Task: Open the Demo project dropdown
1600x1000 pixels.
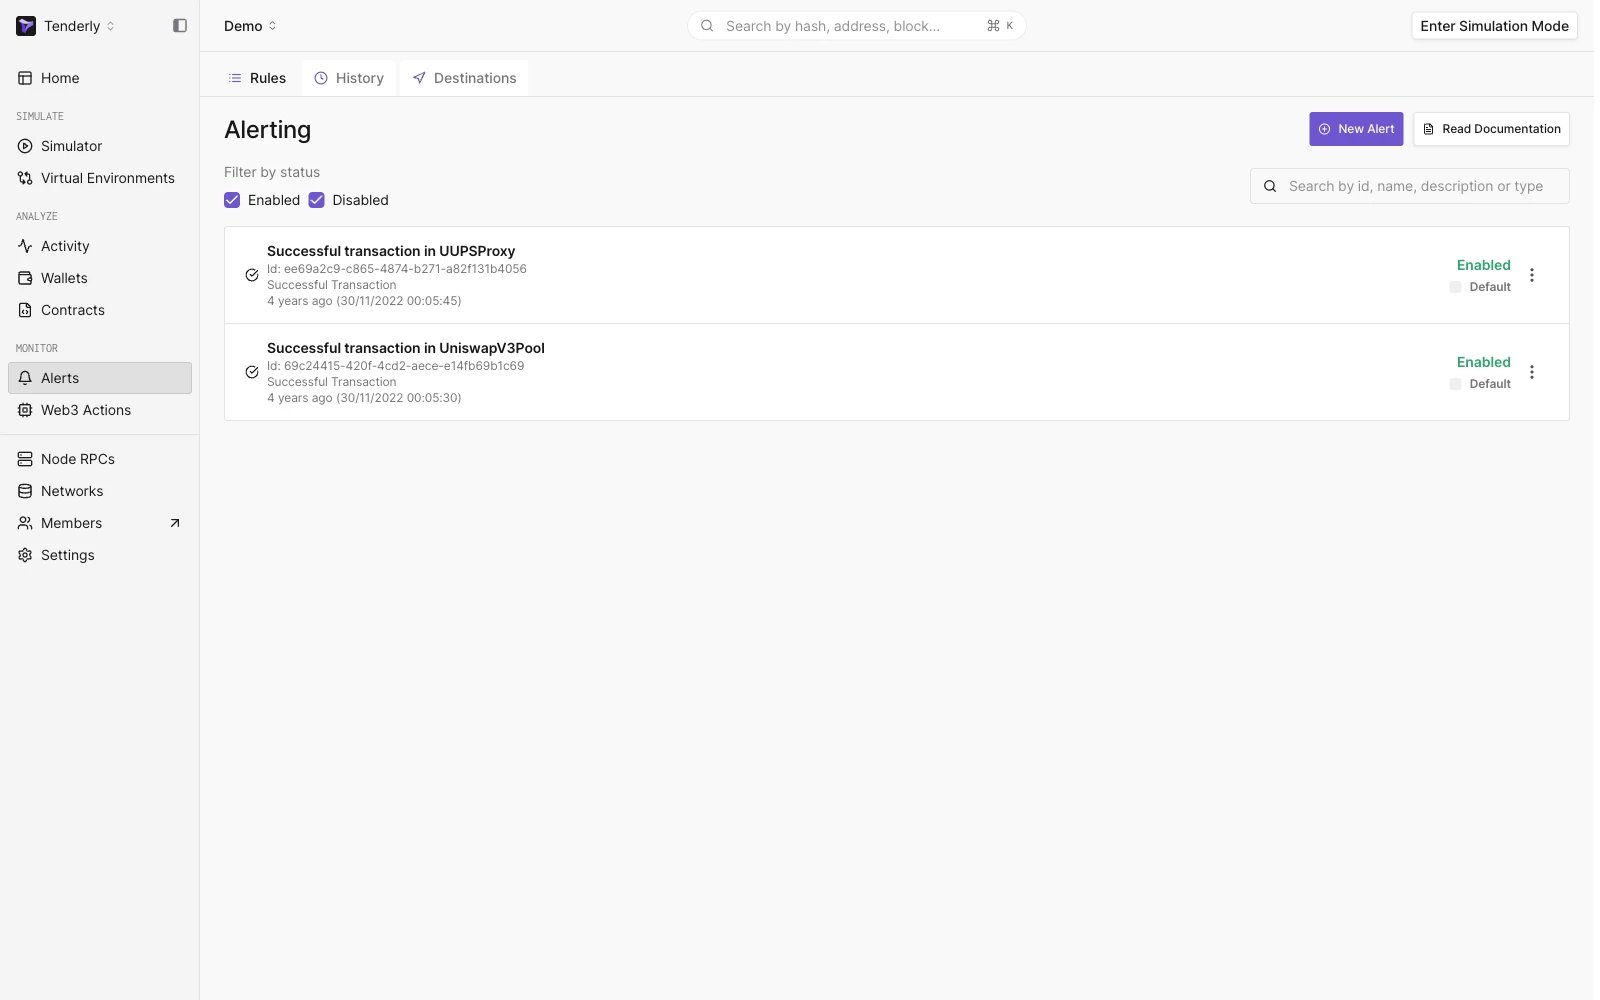Action: [x=250, y=26]
